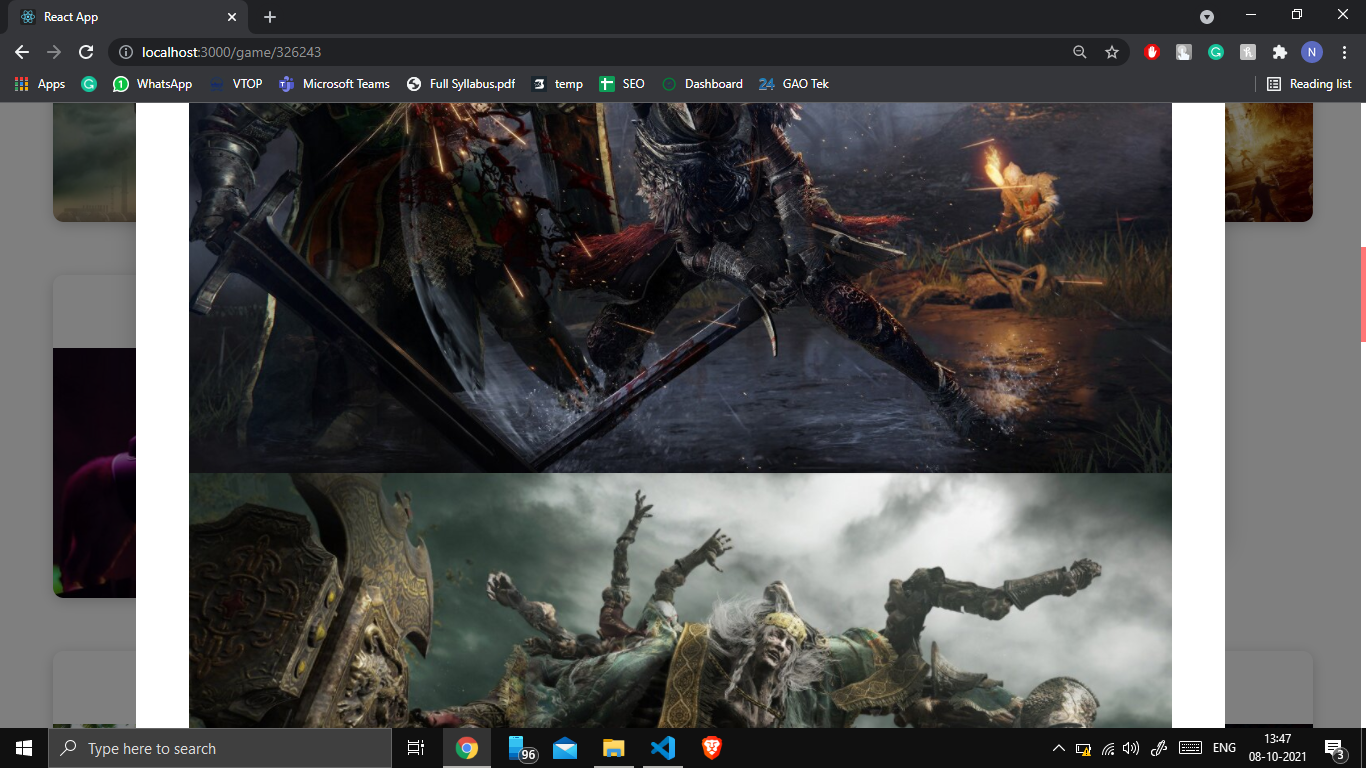The width and height of the screenshot is (1366, 768).
Task: Click the multi-armed creature screenshot
Action: 680,600
